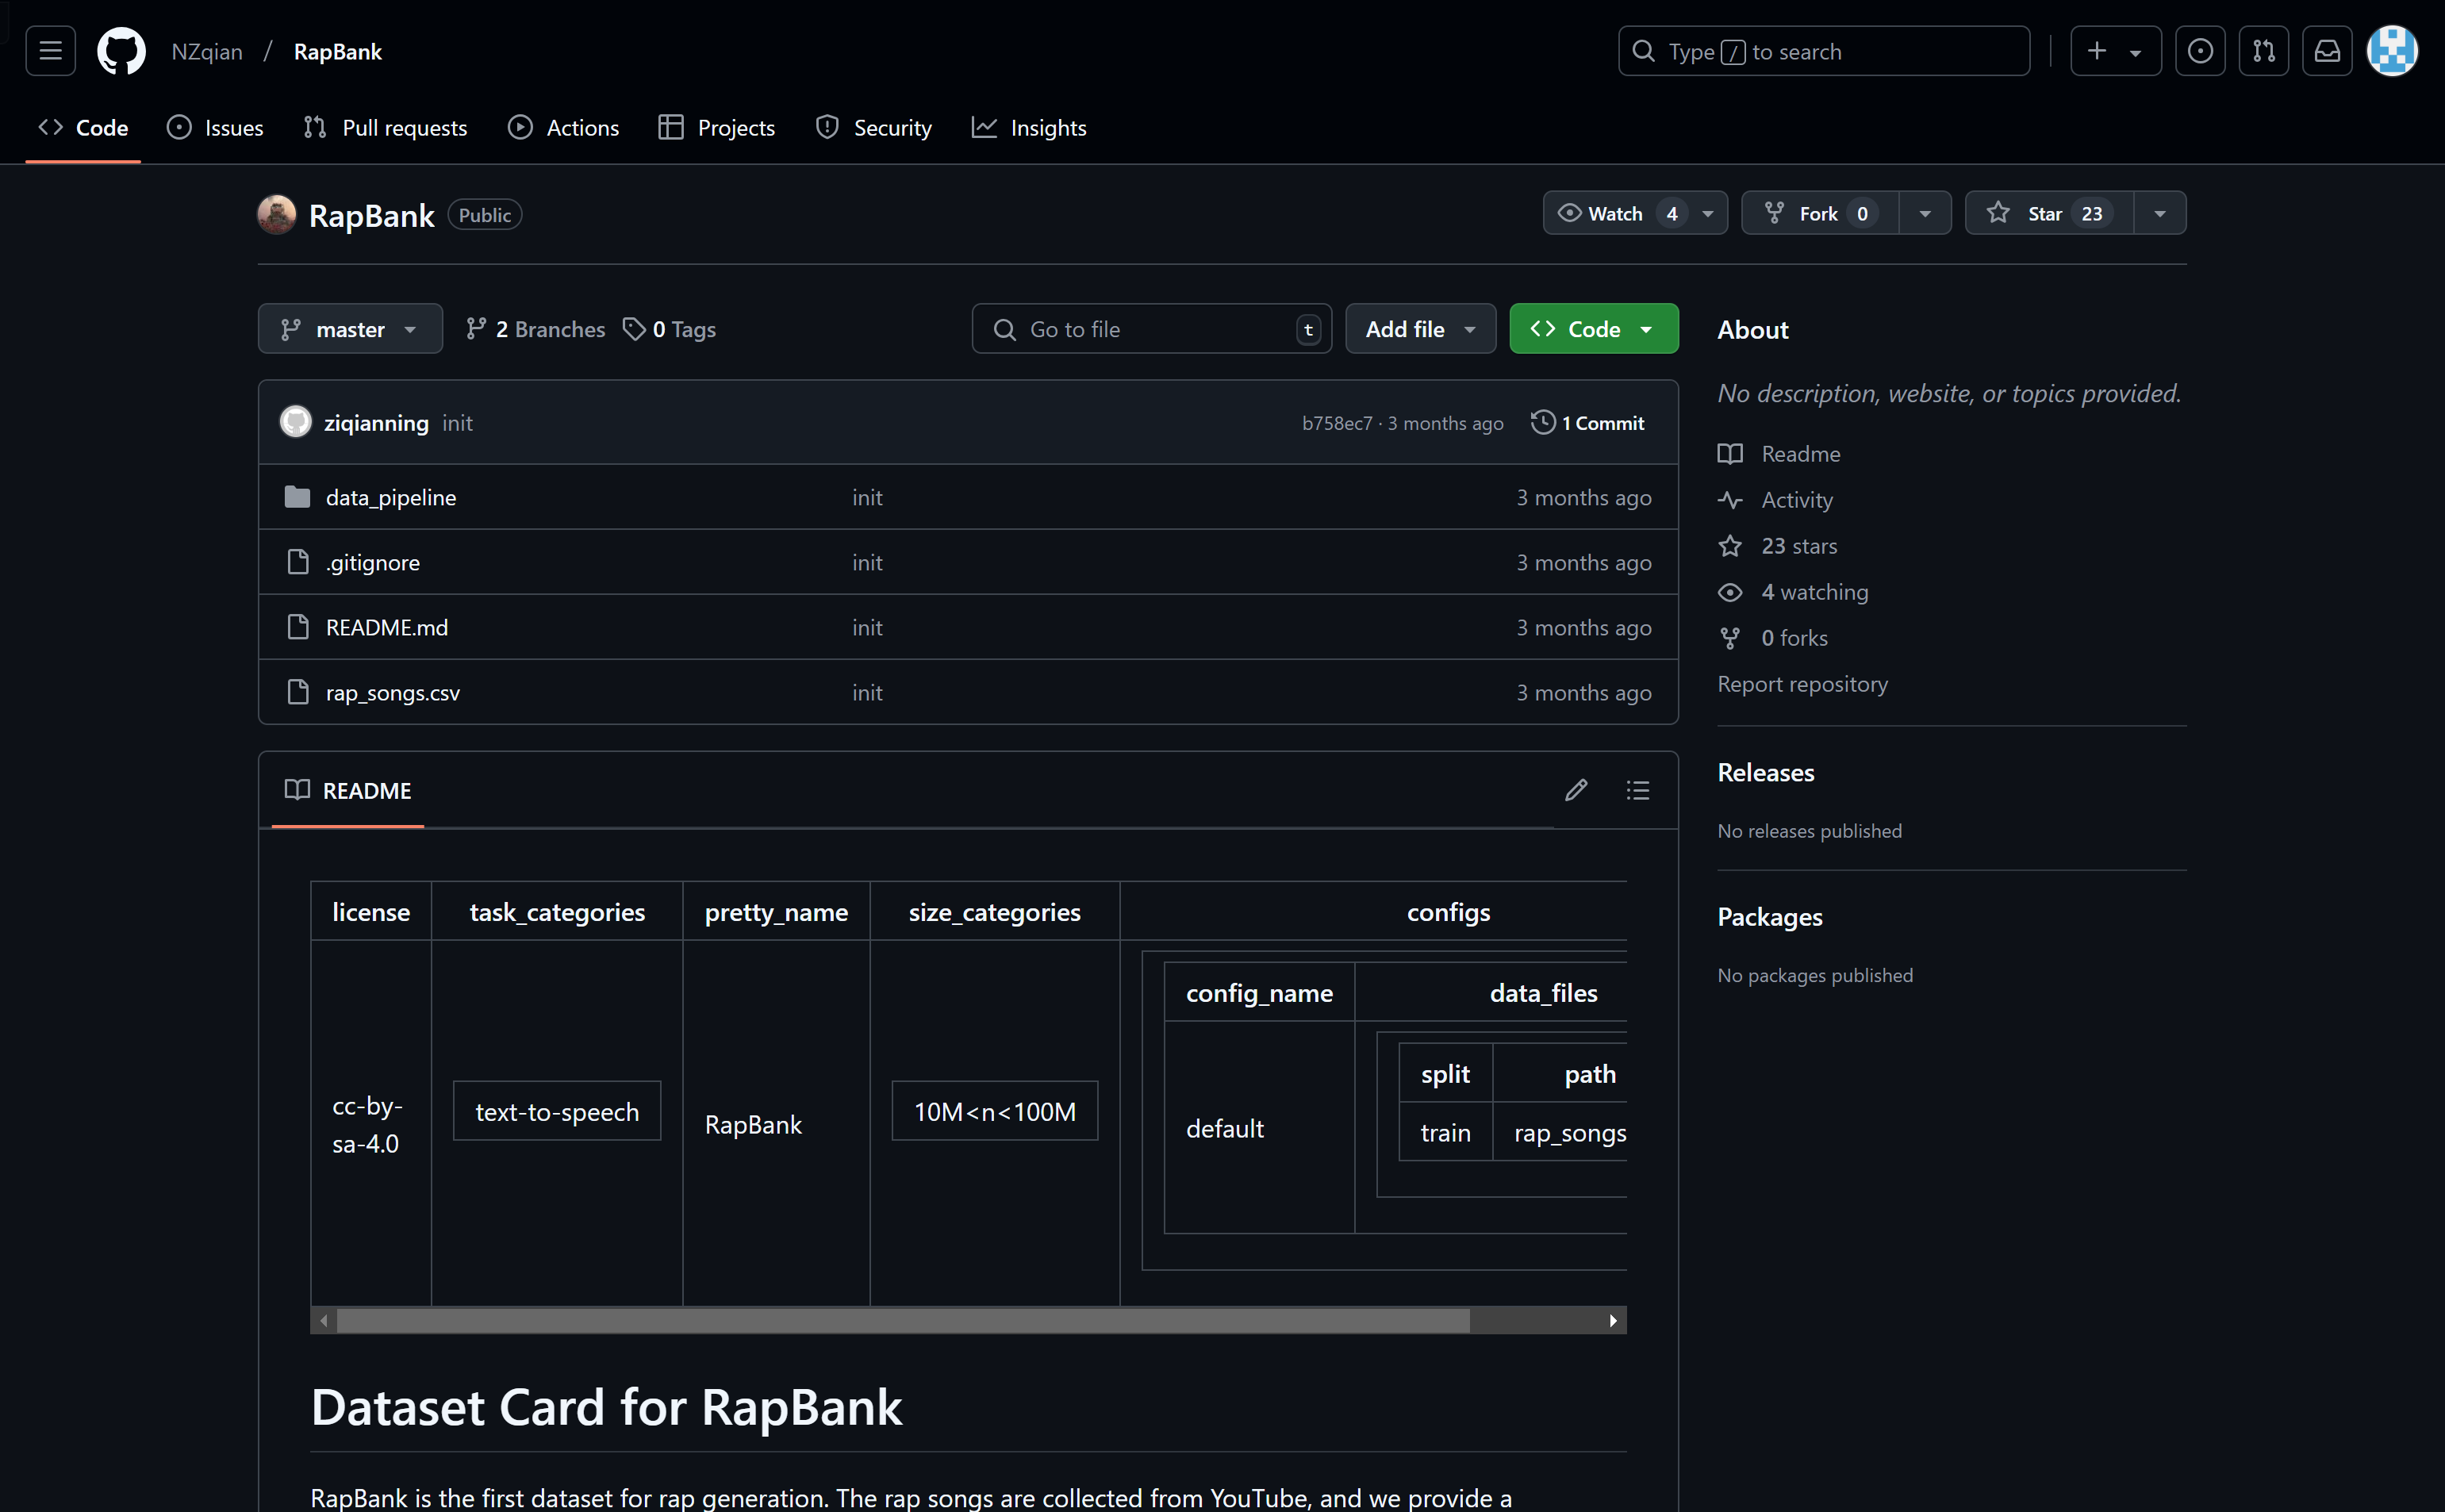This screenshot has height=1512, width=2445.
Task: Expand the Star lists dropdown arrow
Action: [2160, 213]
